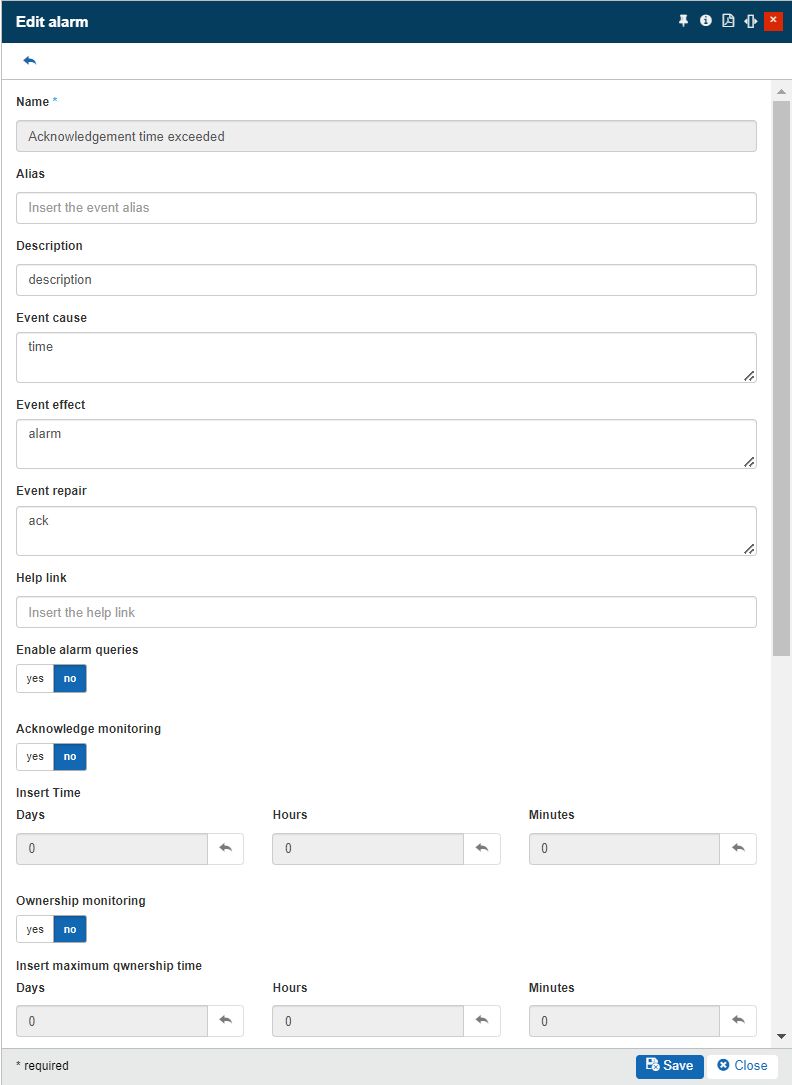Select 'no' for Enable alarm queries
Viewport: 792px width, 1085px height.
coord(70,678)
